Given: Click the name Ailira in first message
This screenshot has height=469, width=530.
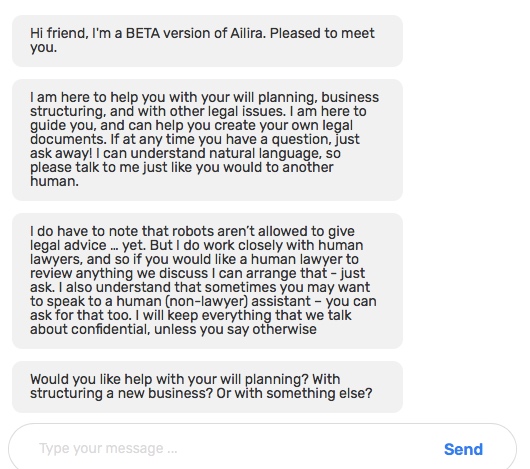Looking at the screenshot, I should [248, 33].
